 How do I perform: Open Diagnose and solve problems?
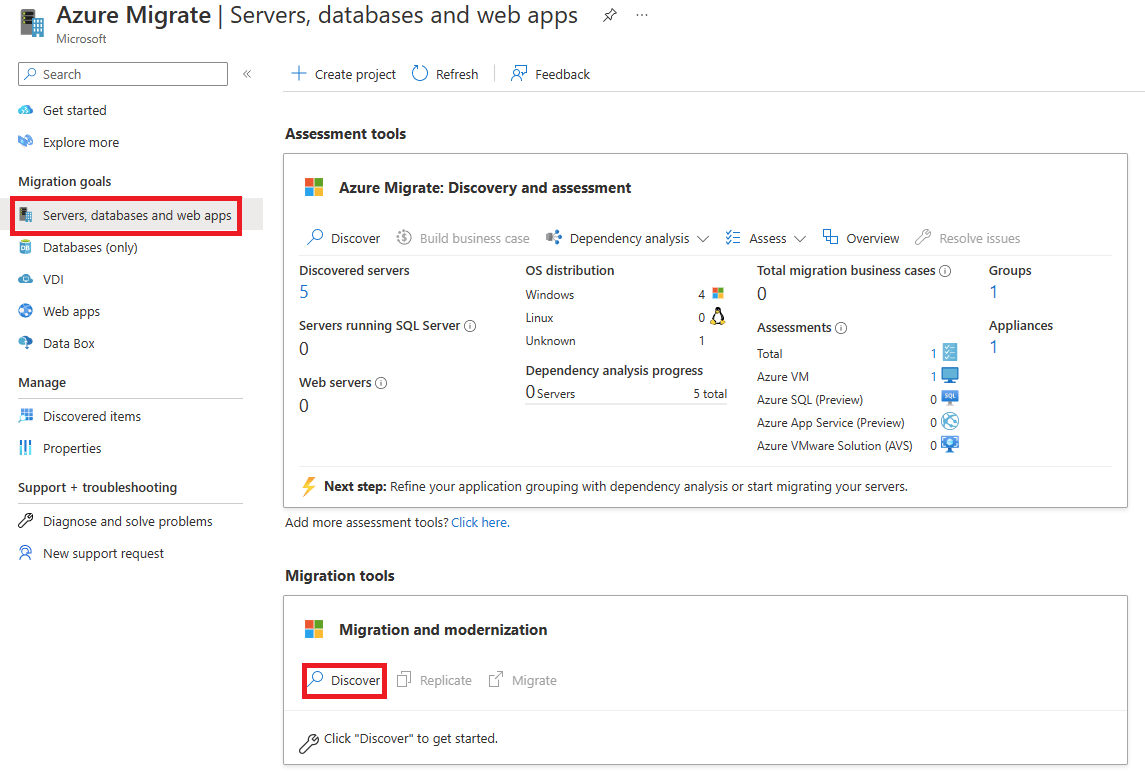click(128, 521)
